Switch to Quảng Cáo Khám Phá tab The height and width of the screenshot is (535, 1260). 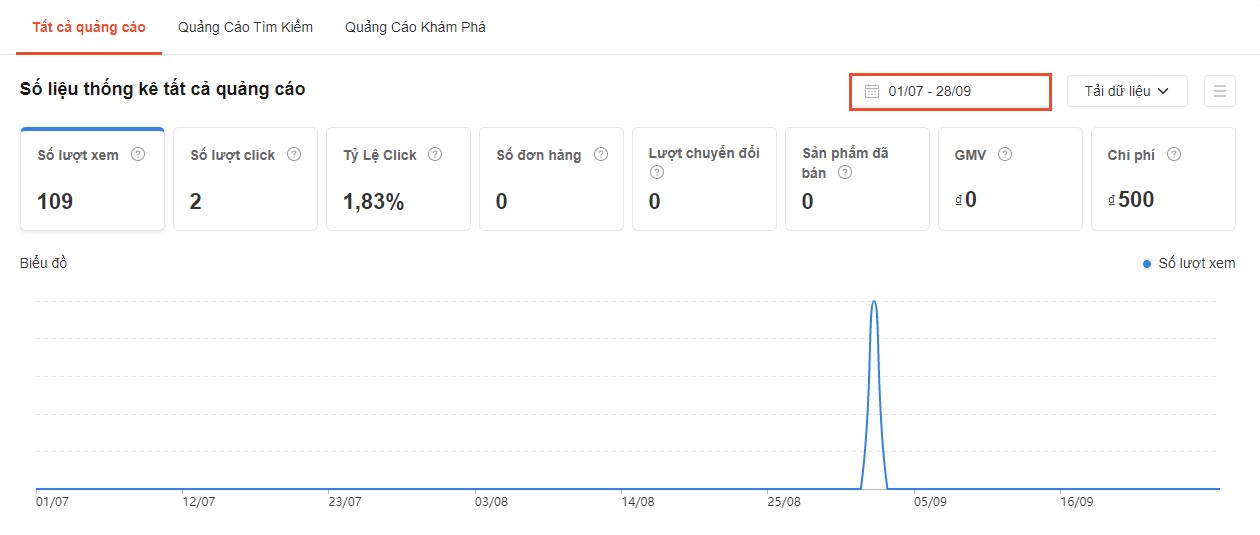pos(415,27)
